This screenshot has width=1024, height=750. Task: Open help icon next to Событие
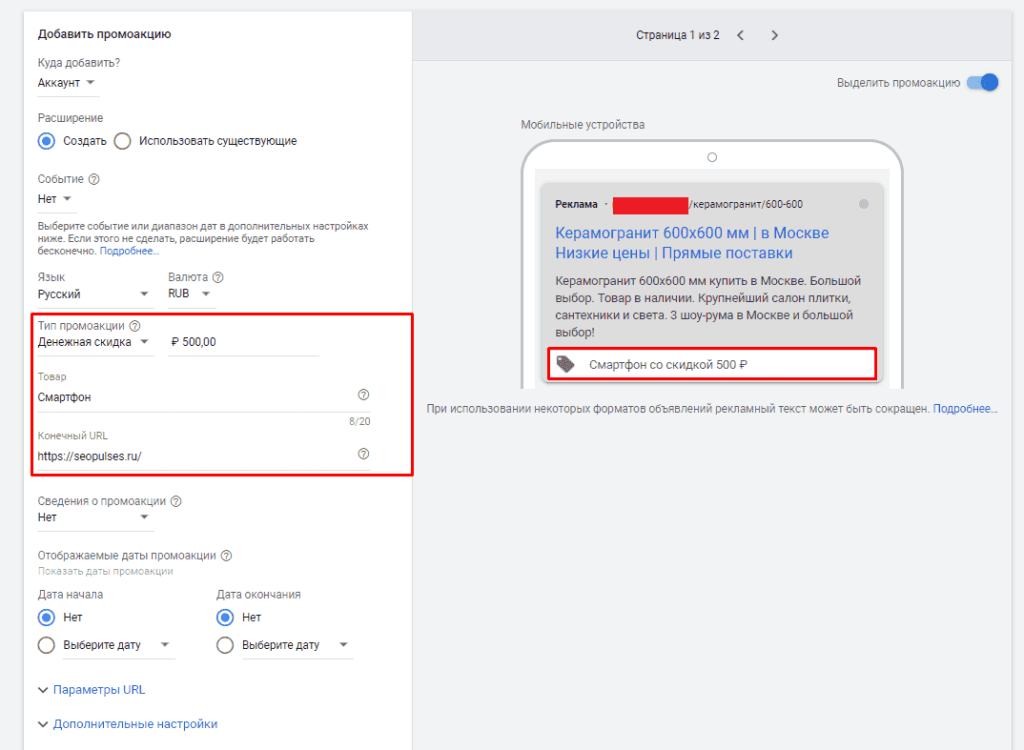[x=94, y=179]
